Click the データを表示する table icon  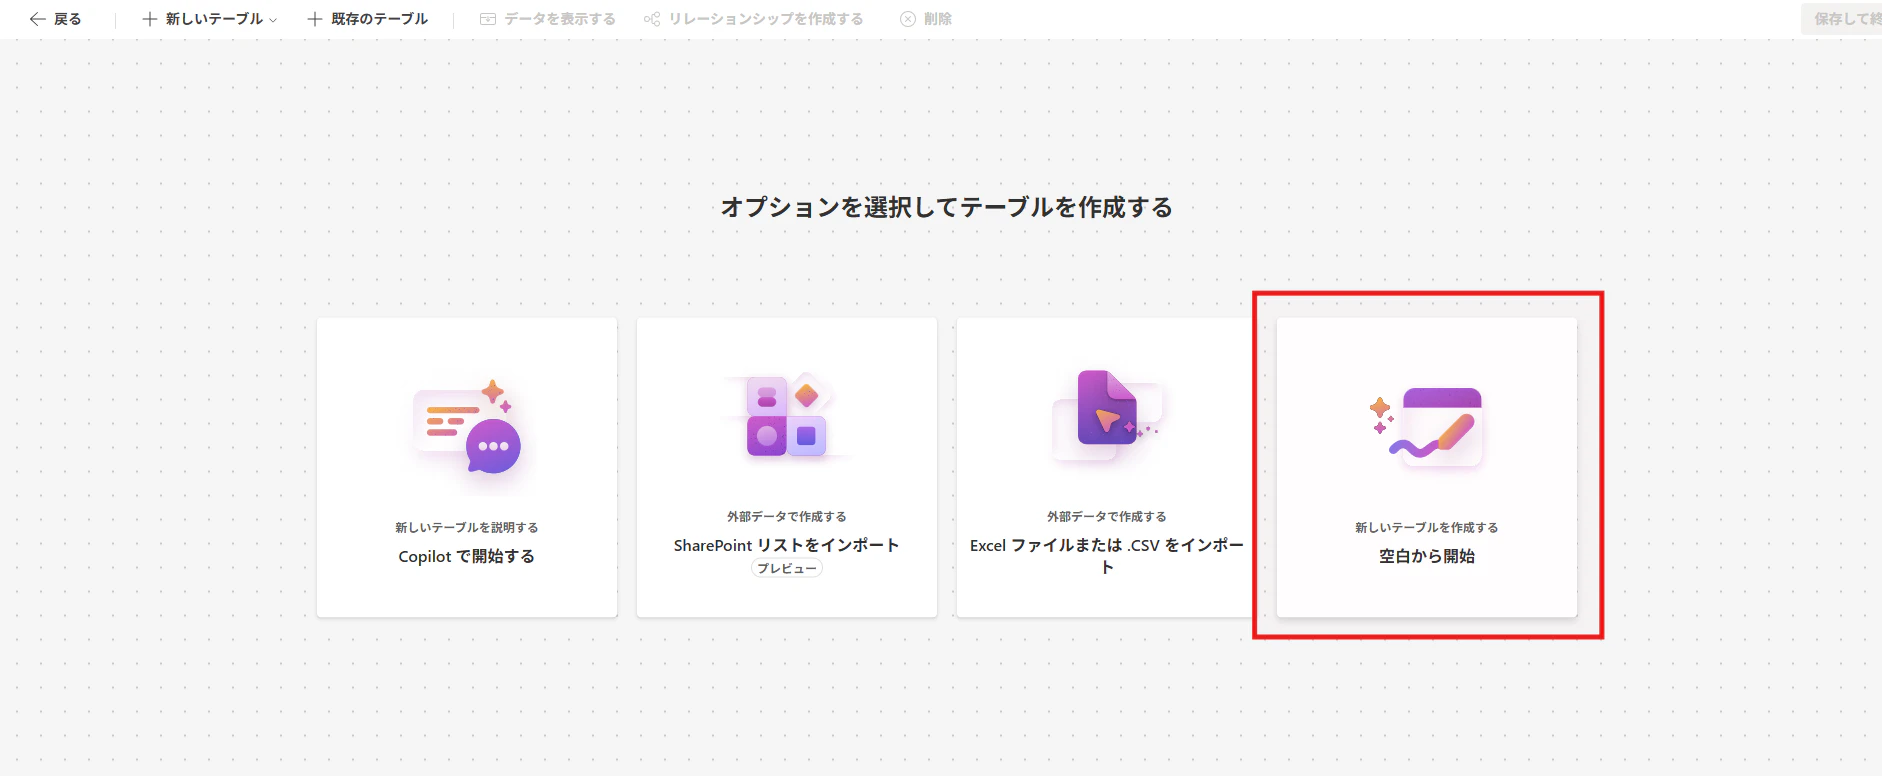[x=488, y=19]
